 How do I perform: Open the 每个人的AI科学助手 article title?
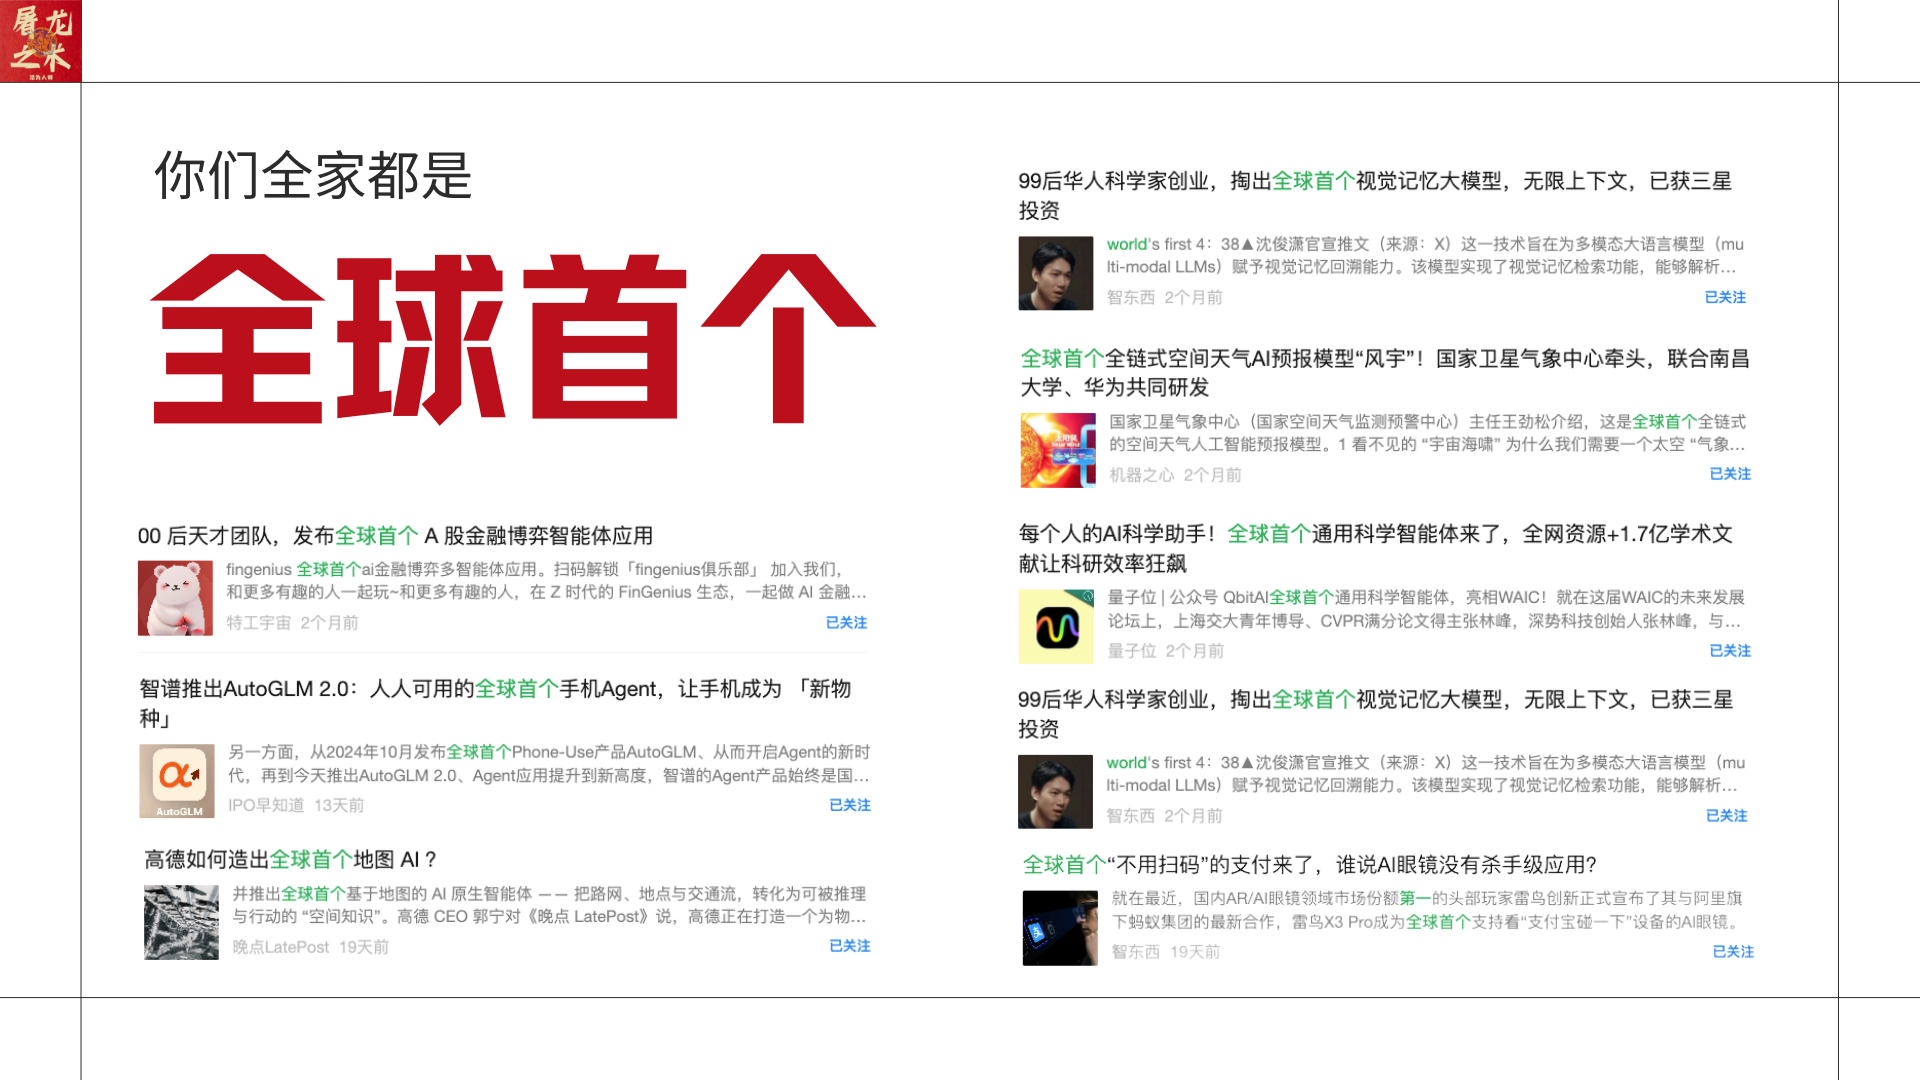click(1376, 549)
